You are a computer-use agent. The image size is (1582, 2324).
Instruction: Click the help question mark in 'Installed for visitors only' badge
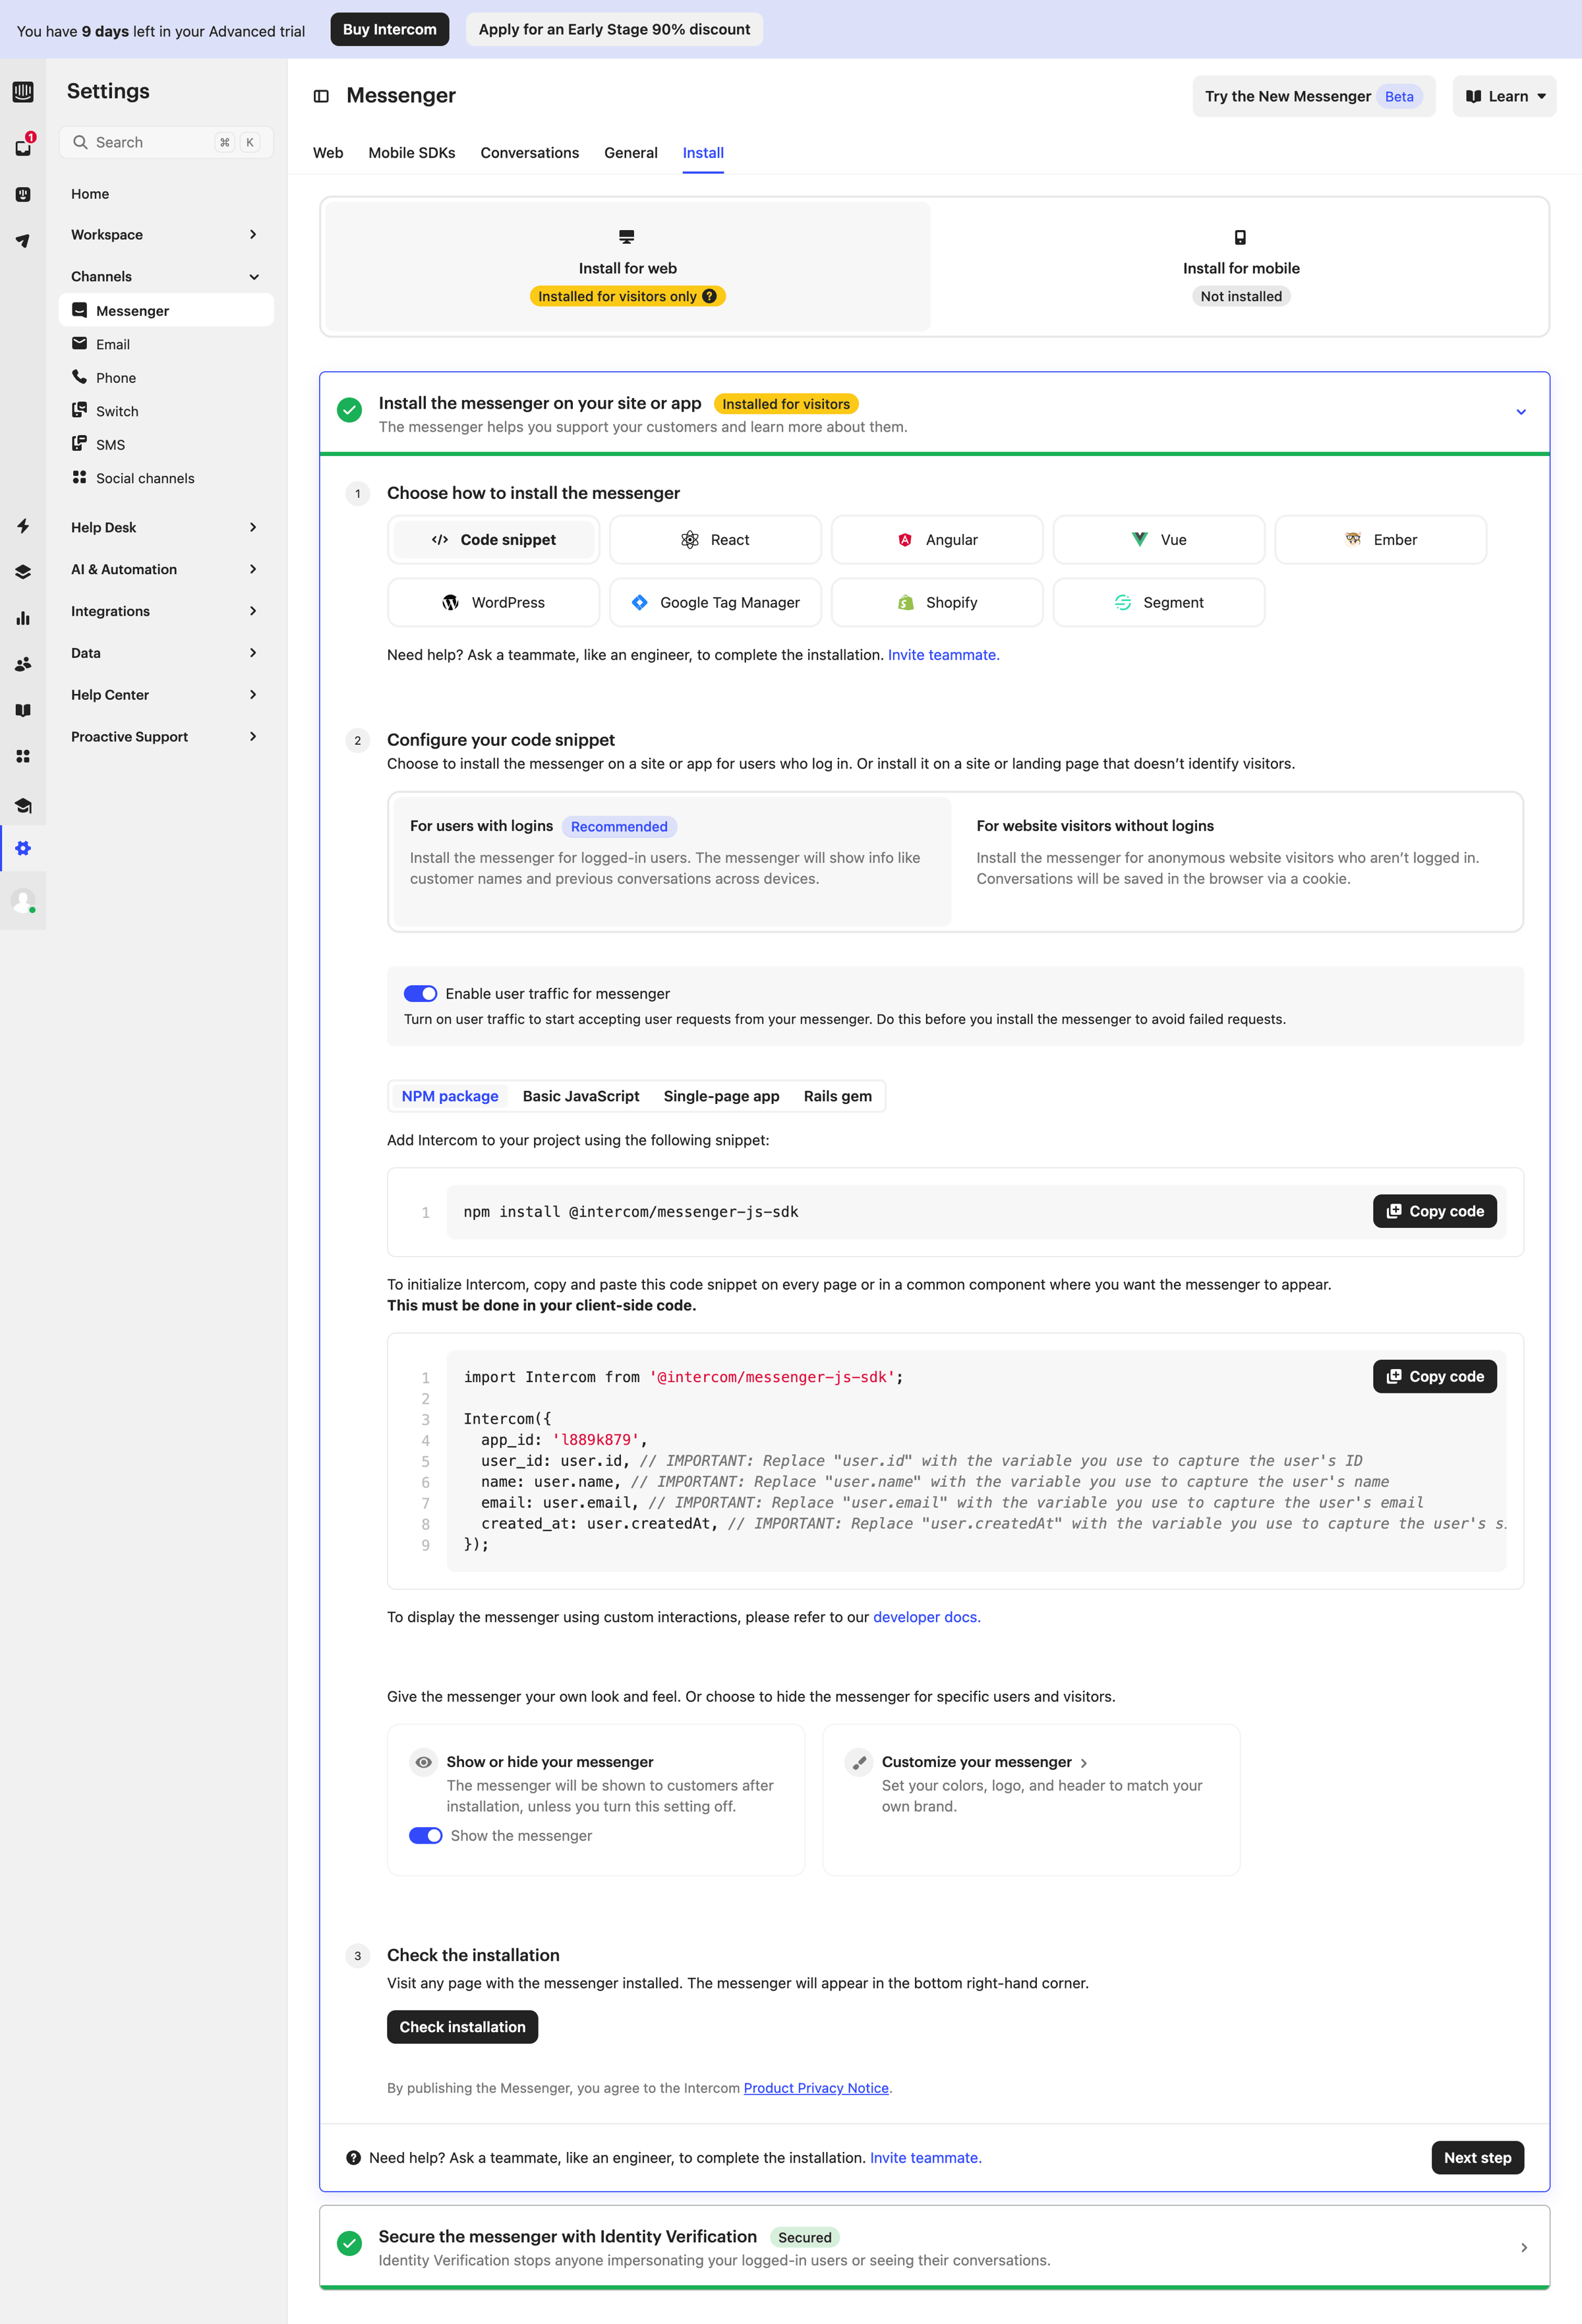[709, 296]
